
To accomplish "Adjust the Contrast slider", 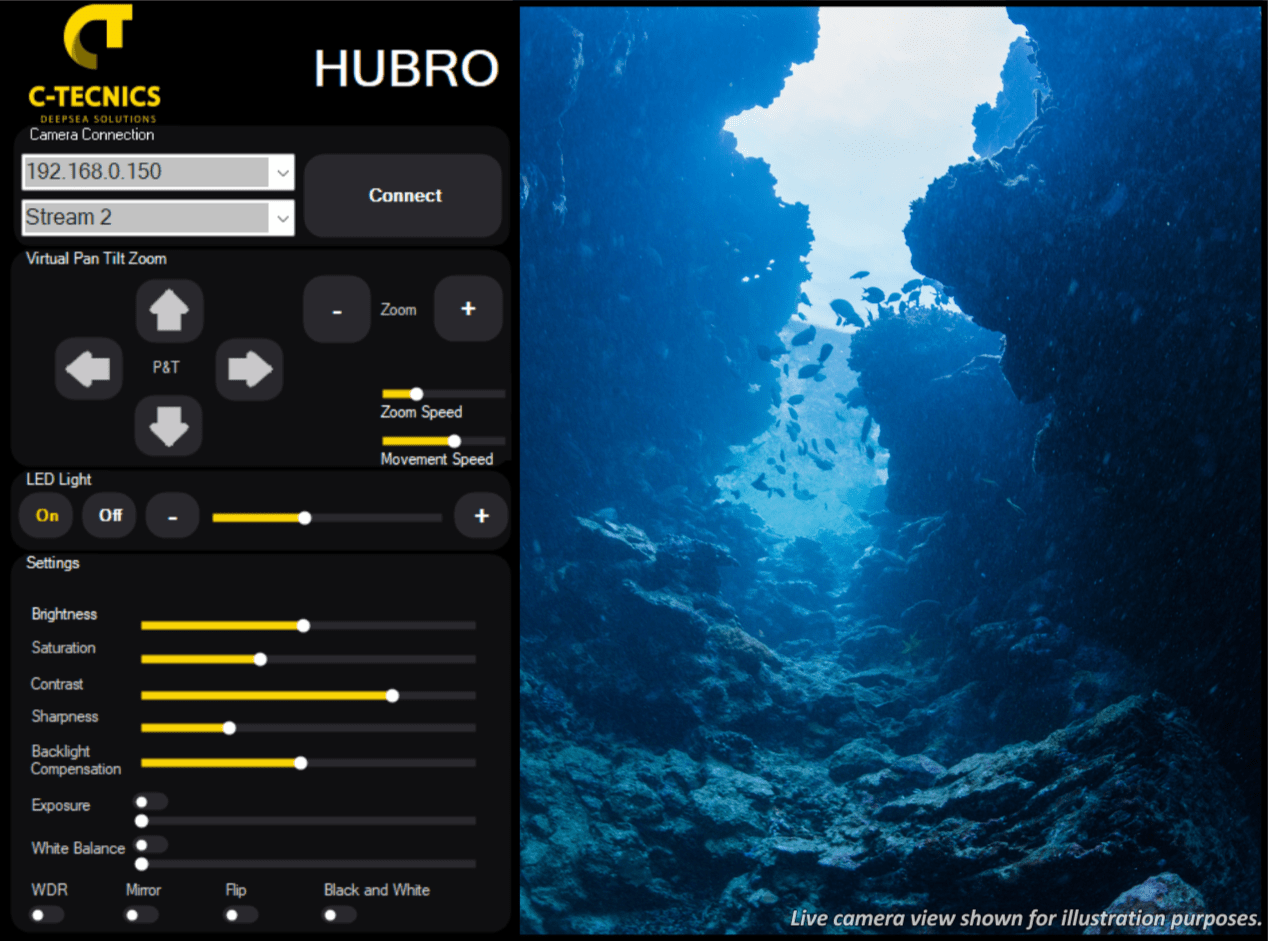I will (308, 695).
